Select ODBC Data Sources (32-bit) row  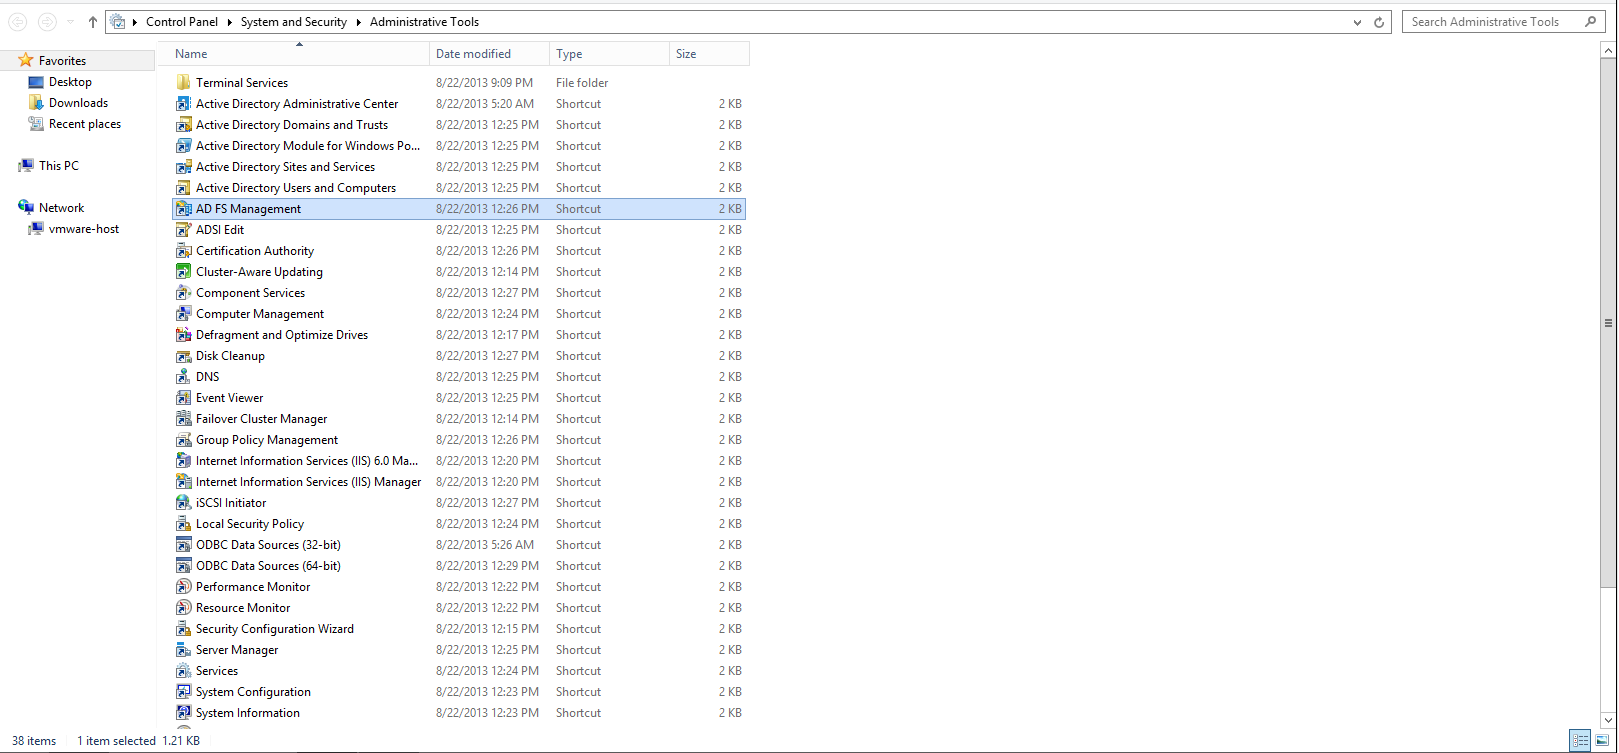pyautogui.click(x=459, y=545)
